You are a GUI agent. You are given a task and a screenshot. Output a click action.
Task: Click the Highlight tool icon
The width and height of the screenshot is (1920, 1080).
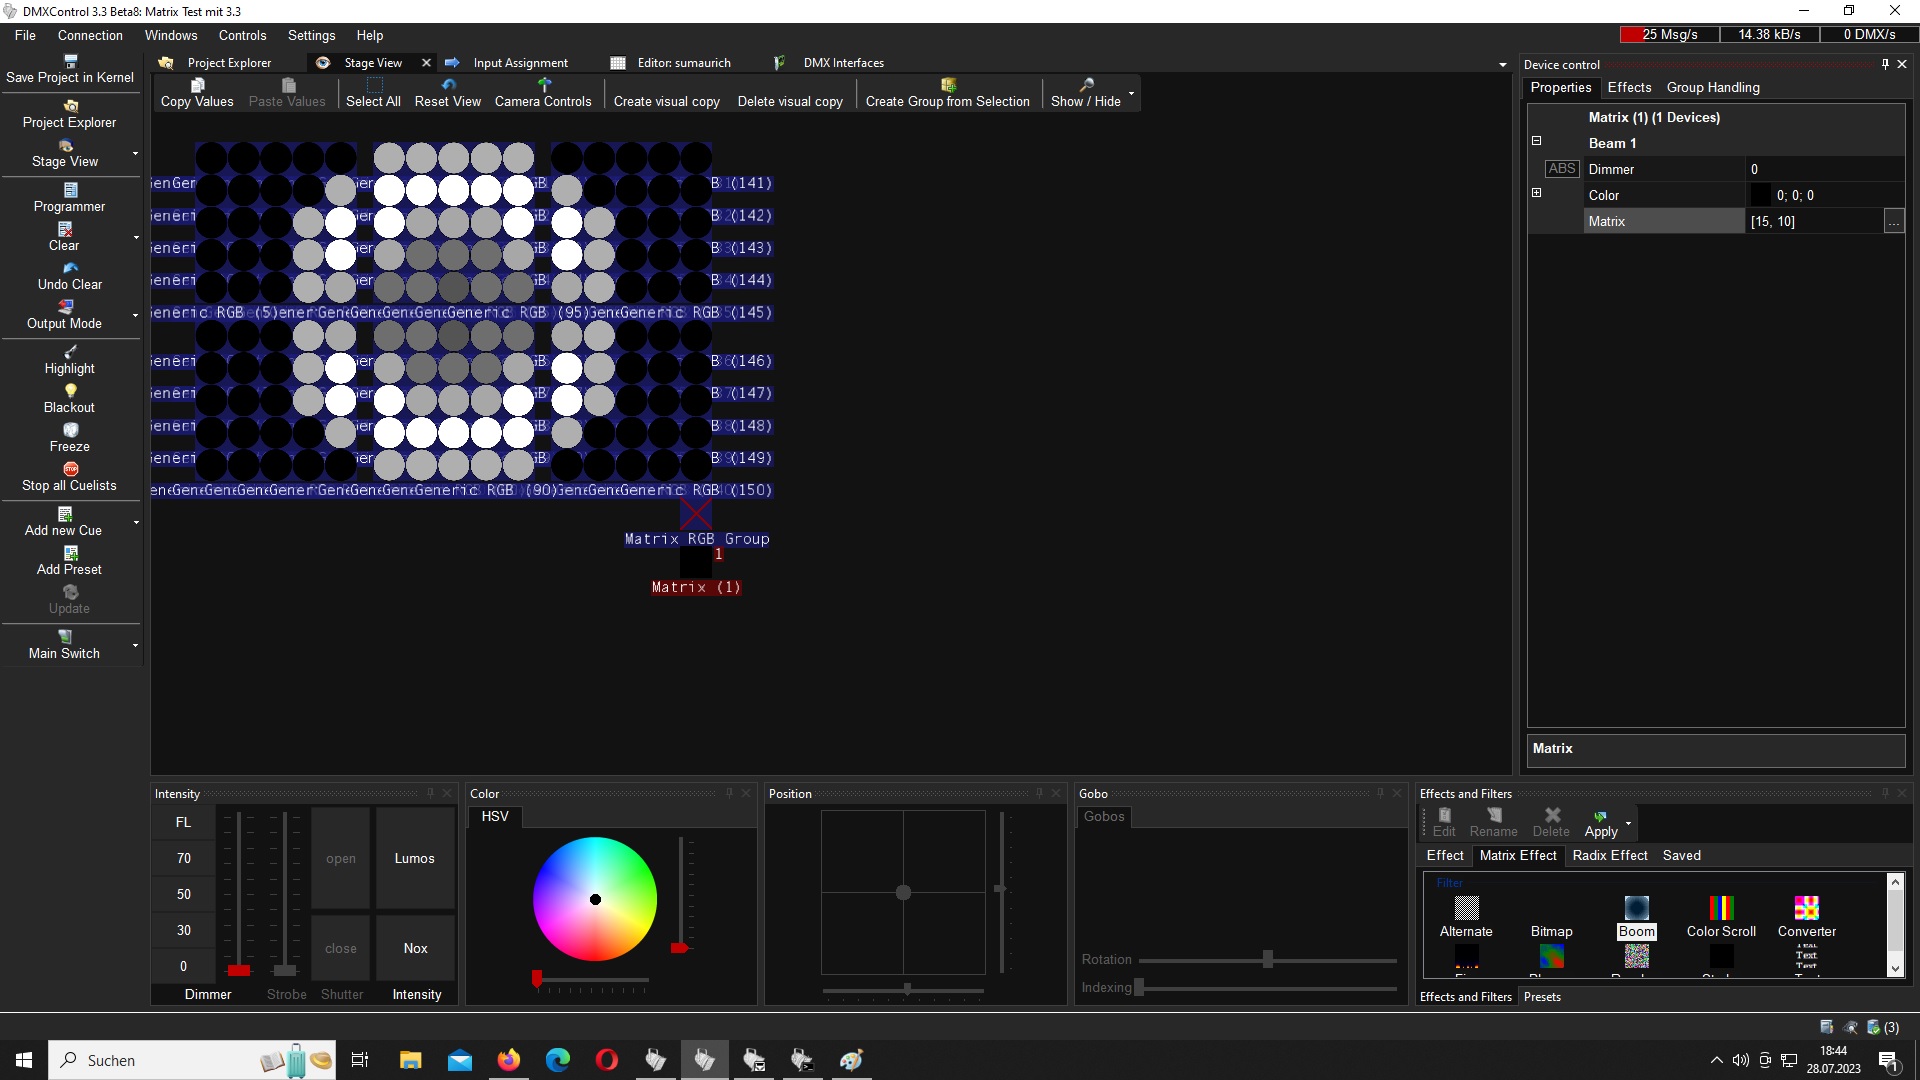(x=70, y=352)
